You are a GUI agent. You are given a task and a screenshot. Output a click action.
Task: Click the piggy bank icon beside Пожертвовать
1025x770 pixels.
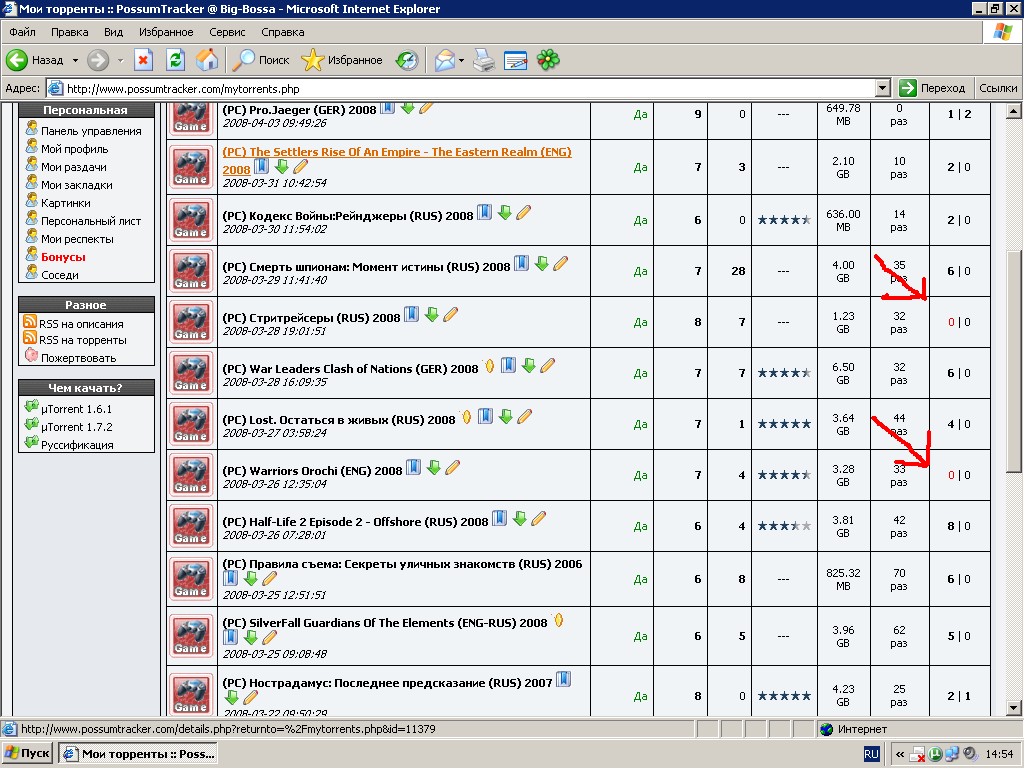click(31, 355)
